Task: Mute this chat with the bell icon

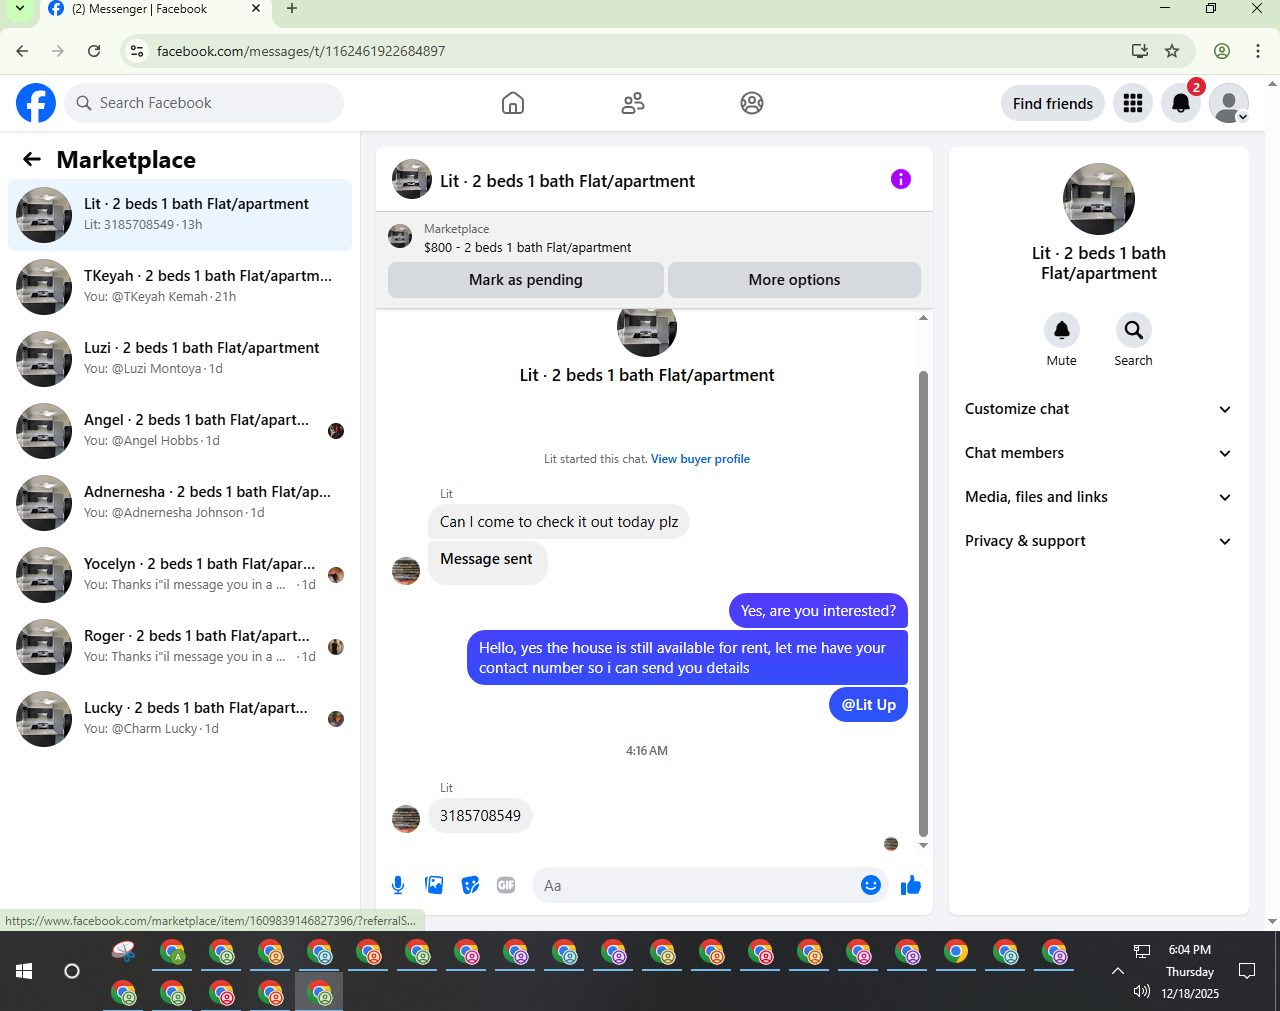Action: tap(1062, 330)
